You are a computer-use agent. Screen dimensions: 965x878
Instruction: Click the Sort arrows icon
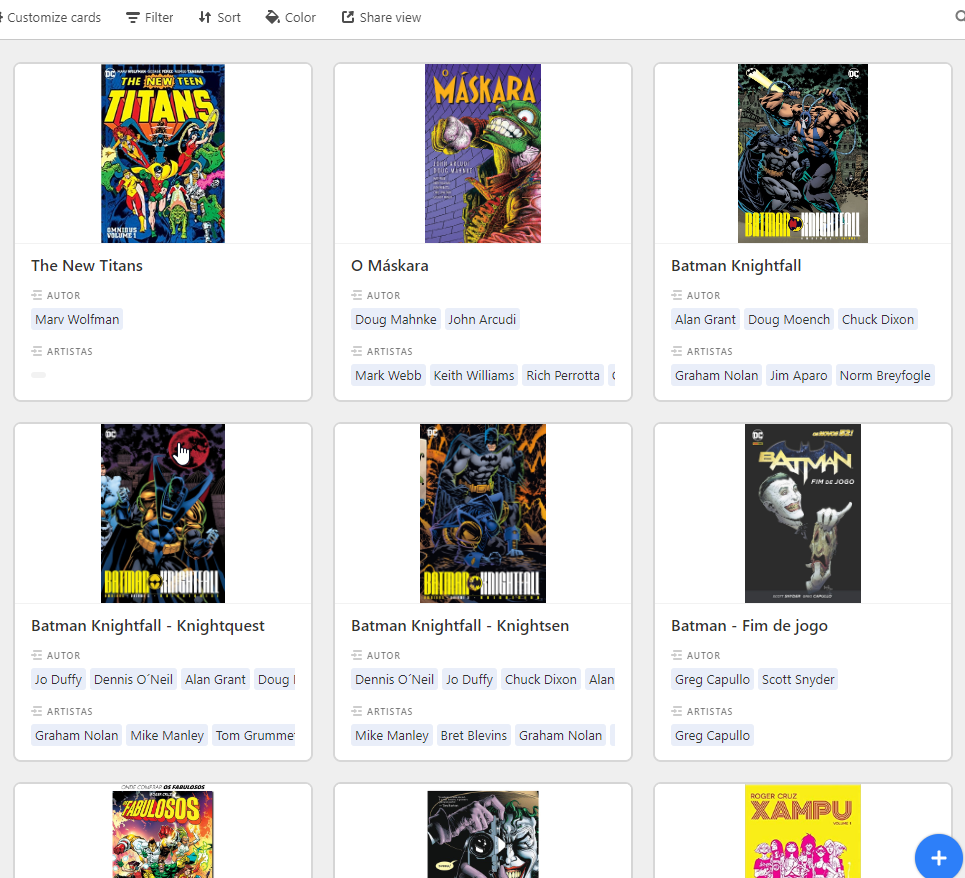click(x=205, y=17)
